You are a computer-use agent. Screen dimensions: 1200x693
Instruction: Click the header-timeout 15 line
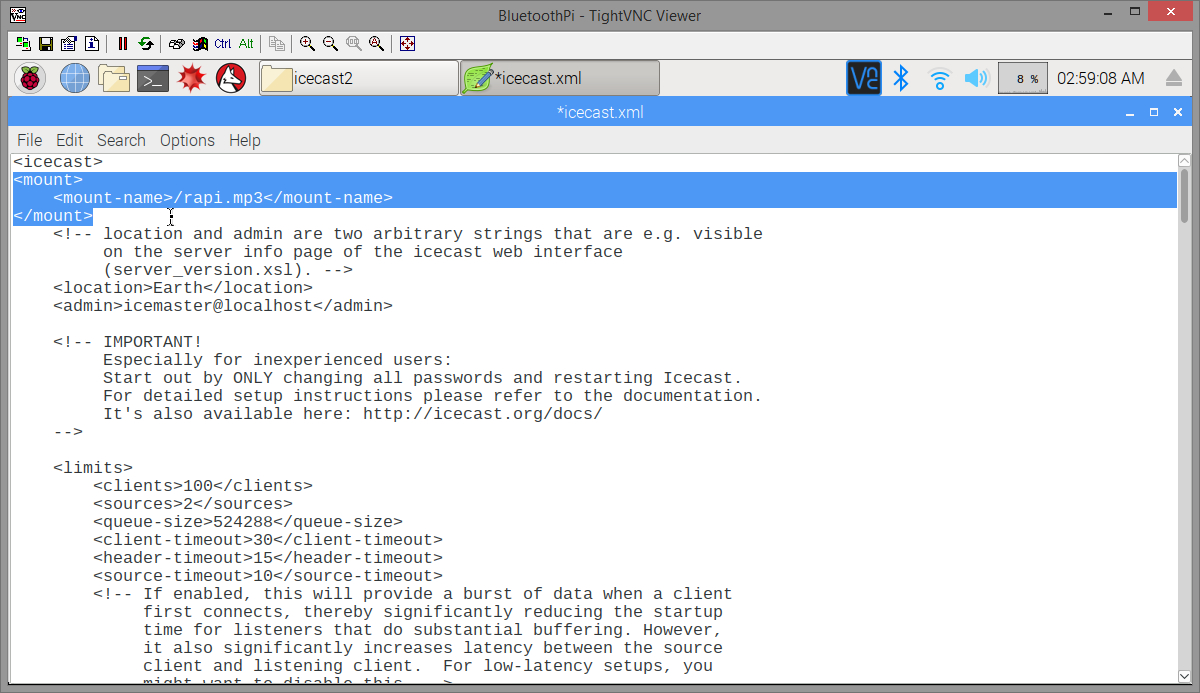[268, 558]
